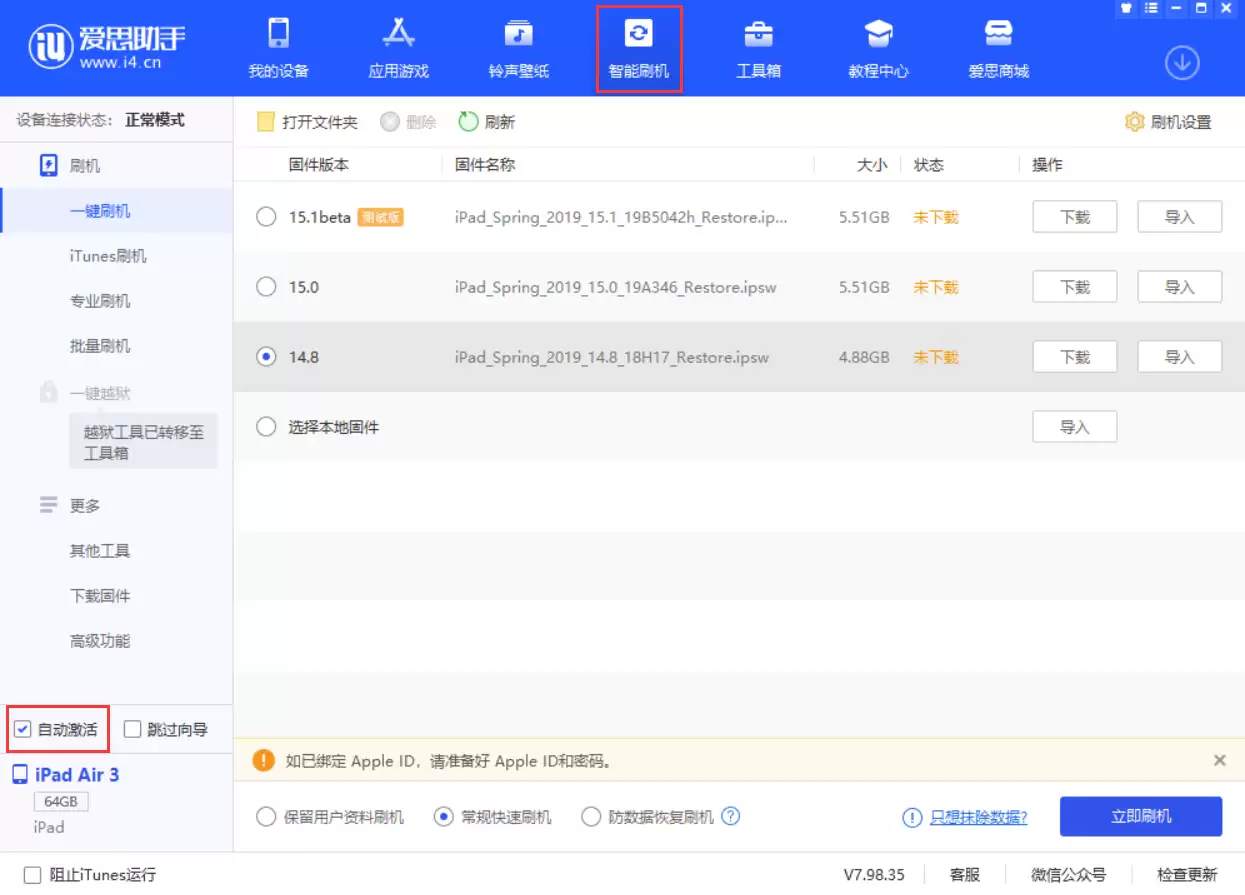Switch to 智能刷机 flashing section
Screen dimensions: 1245x895
[x=638, y=48]
